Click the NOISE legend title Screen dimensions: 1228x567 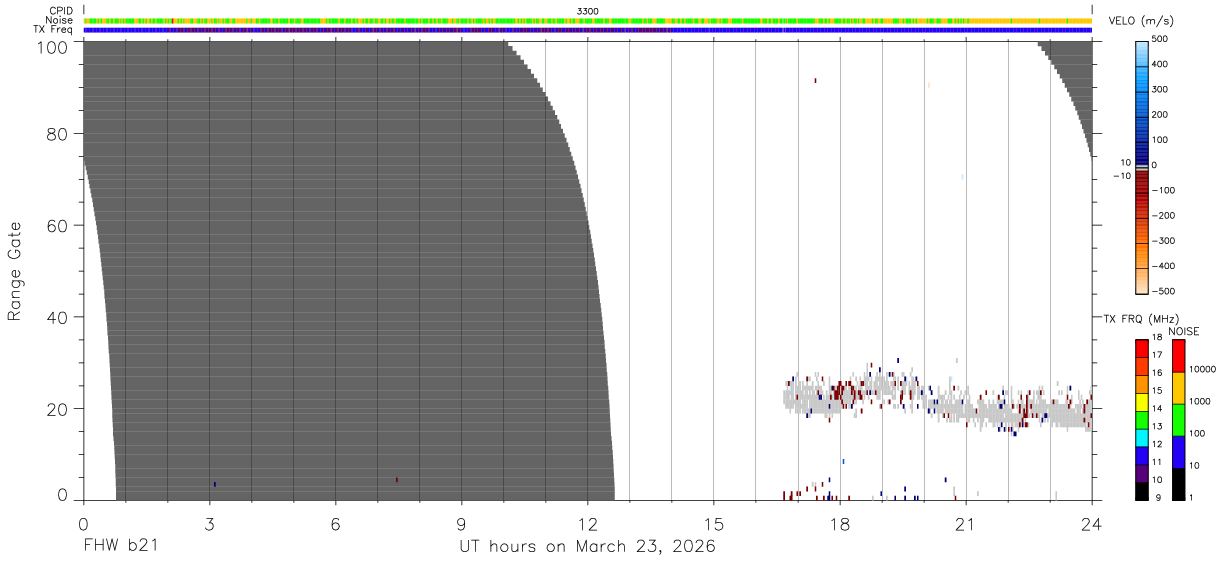1184,331
